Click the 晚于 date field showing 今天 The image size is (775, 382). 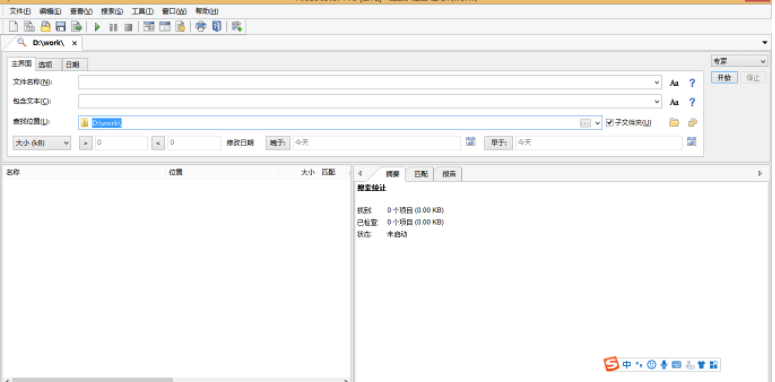point(377,143)
